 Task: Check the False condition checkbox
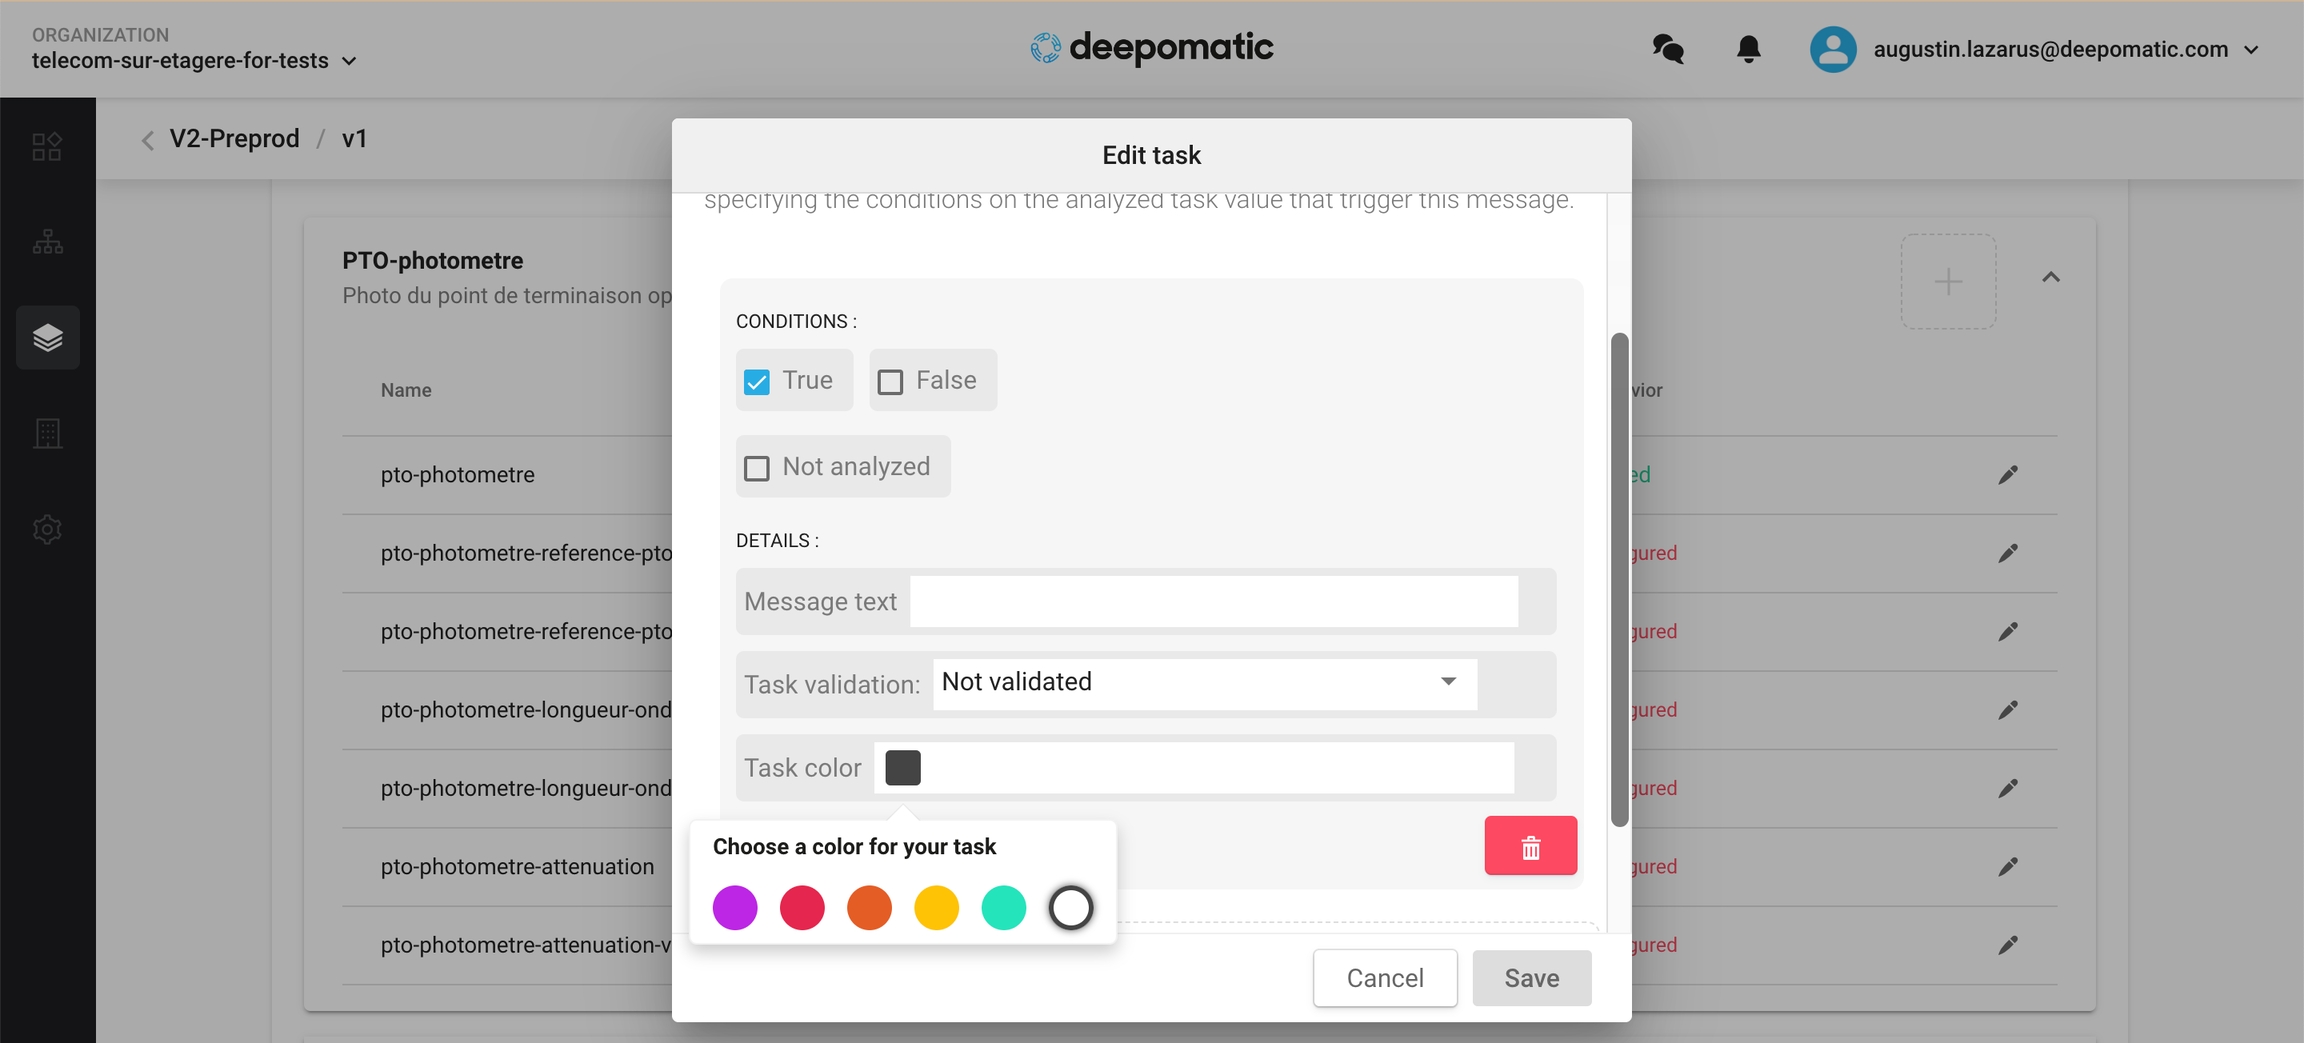click(x=890, y=381)
